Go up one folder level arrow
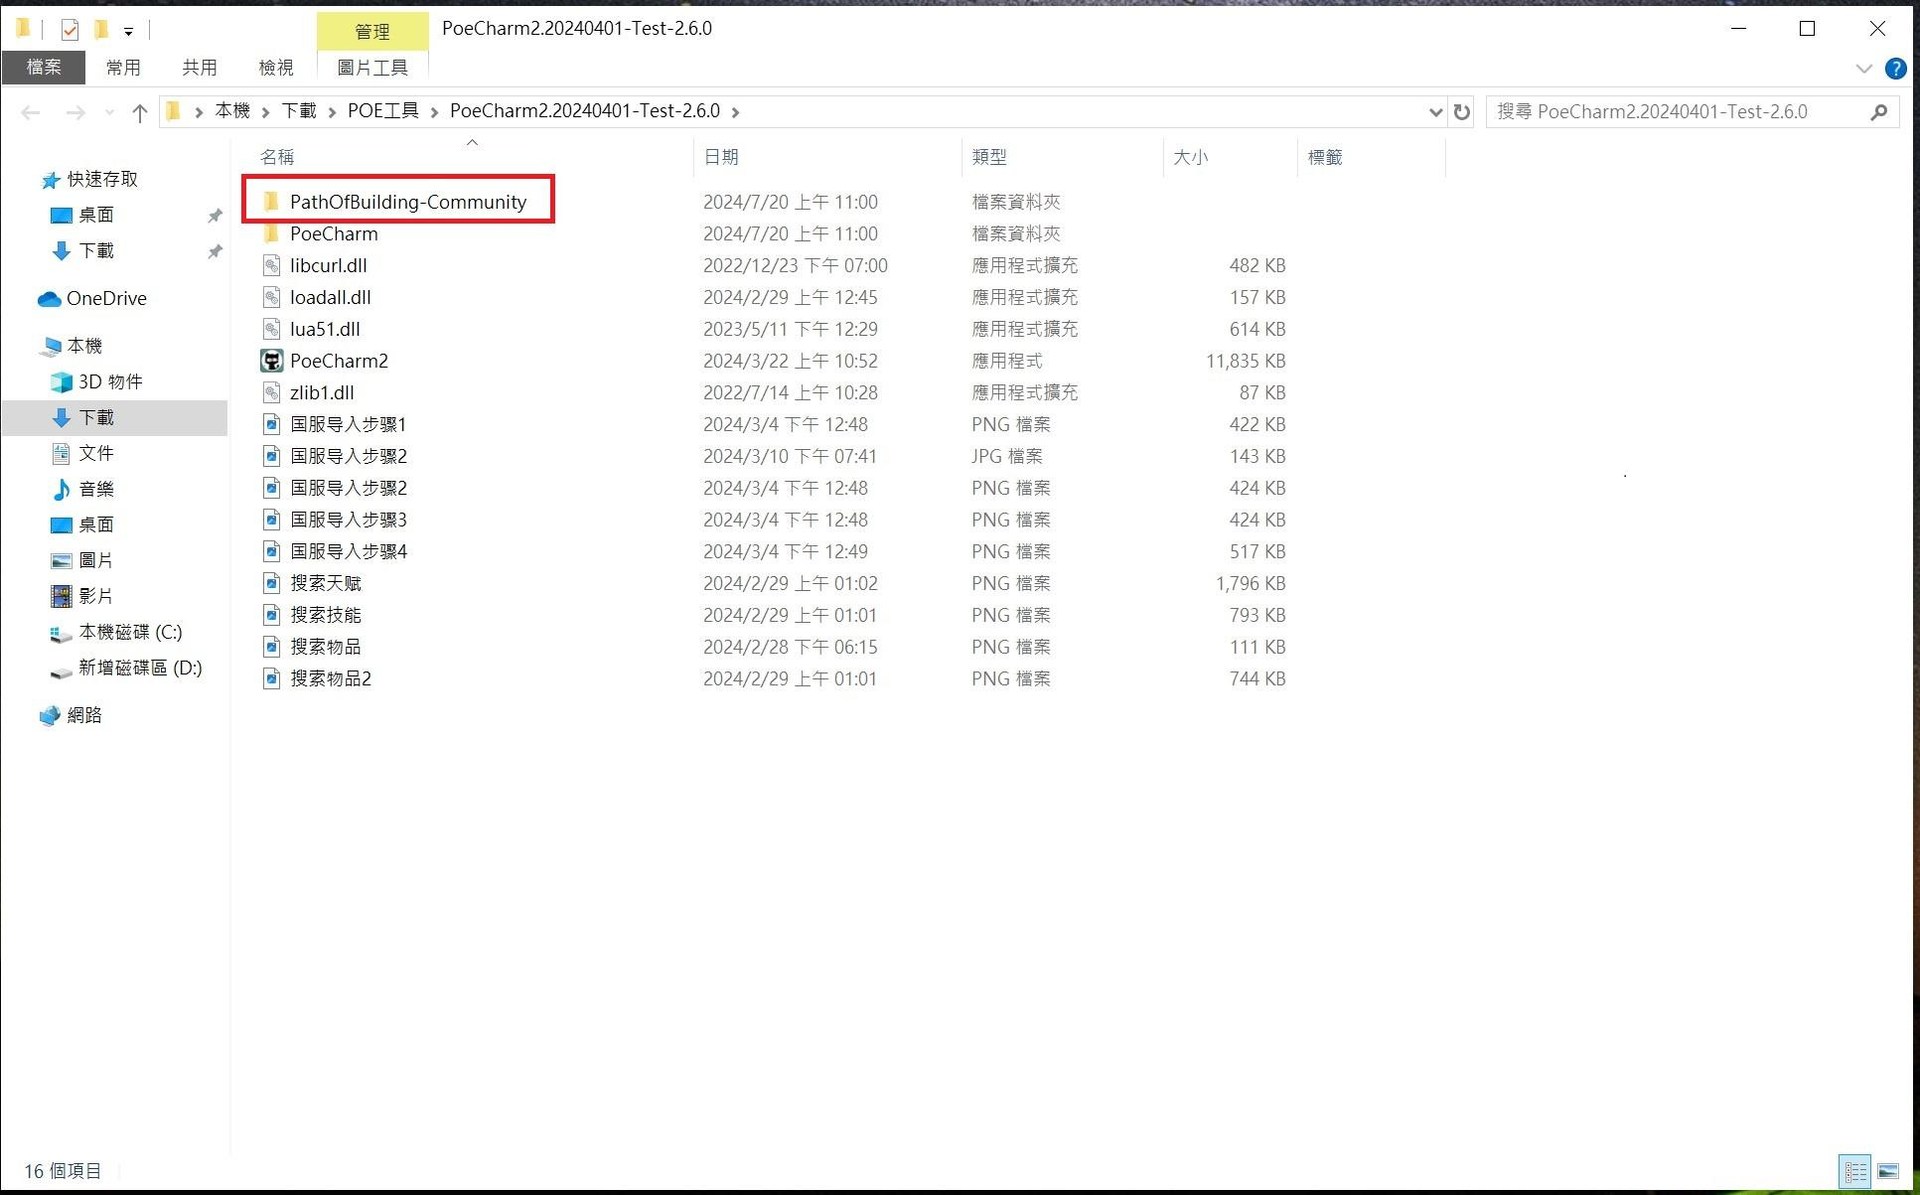Image resolution: width=1920 pixels, height=1195 pixels. (140, 113)
